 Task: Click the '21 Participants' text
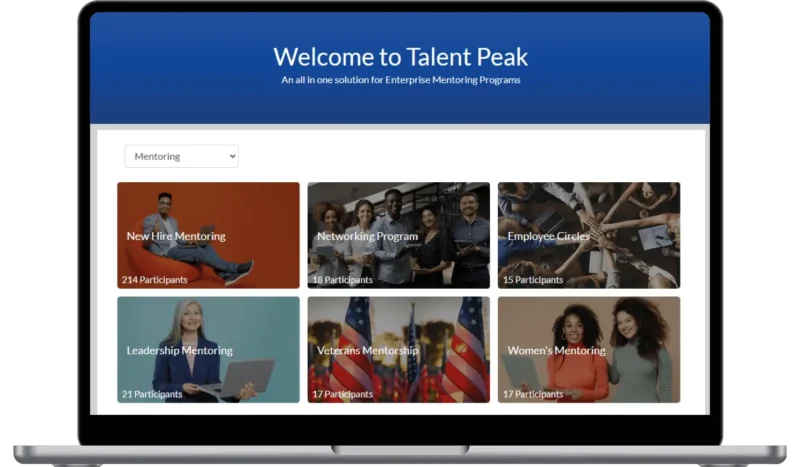152,394
